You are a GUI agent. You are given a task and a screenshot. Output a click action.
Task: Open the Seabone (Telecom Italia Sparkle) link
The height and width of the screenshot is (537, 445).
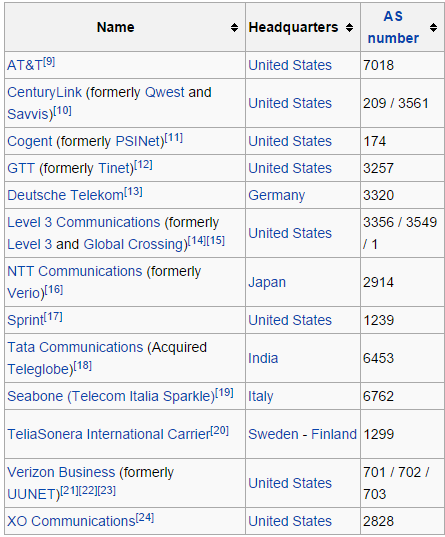111,396
